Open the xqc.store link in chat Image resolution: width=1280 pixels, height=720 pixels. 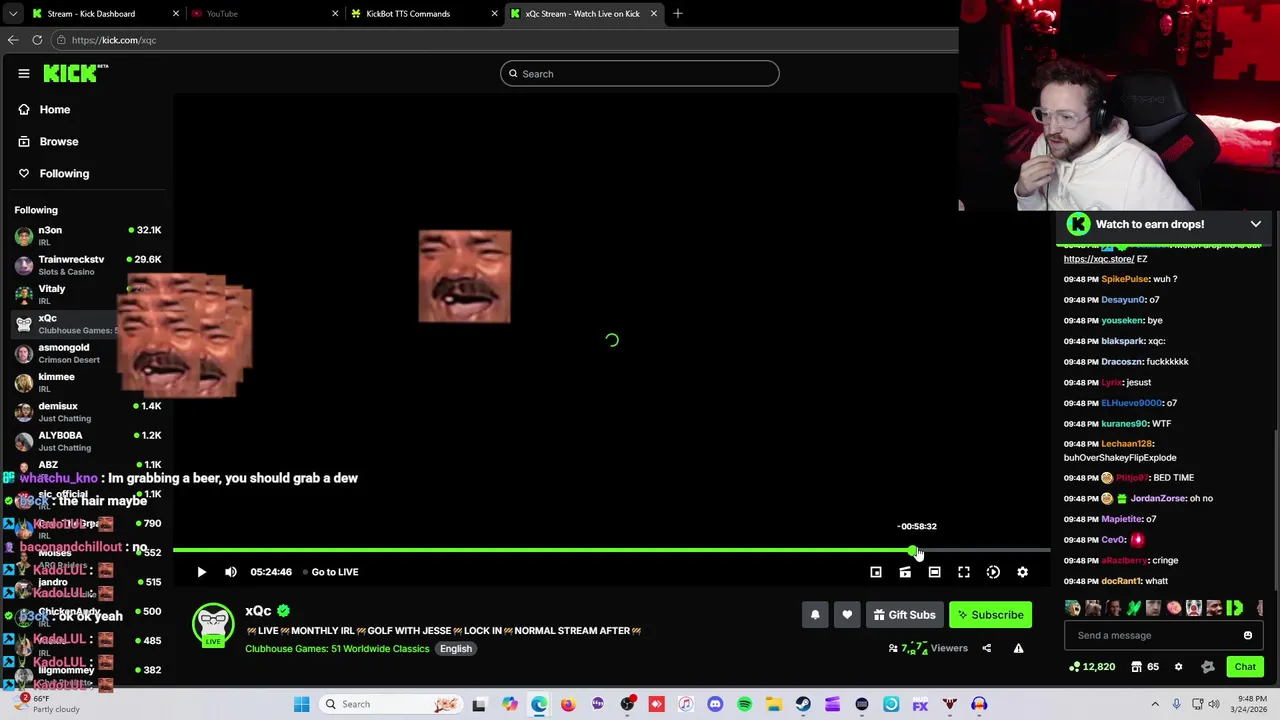pos(1098,259)
